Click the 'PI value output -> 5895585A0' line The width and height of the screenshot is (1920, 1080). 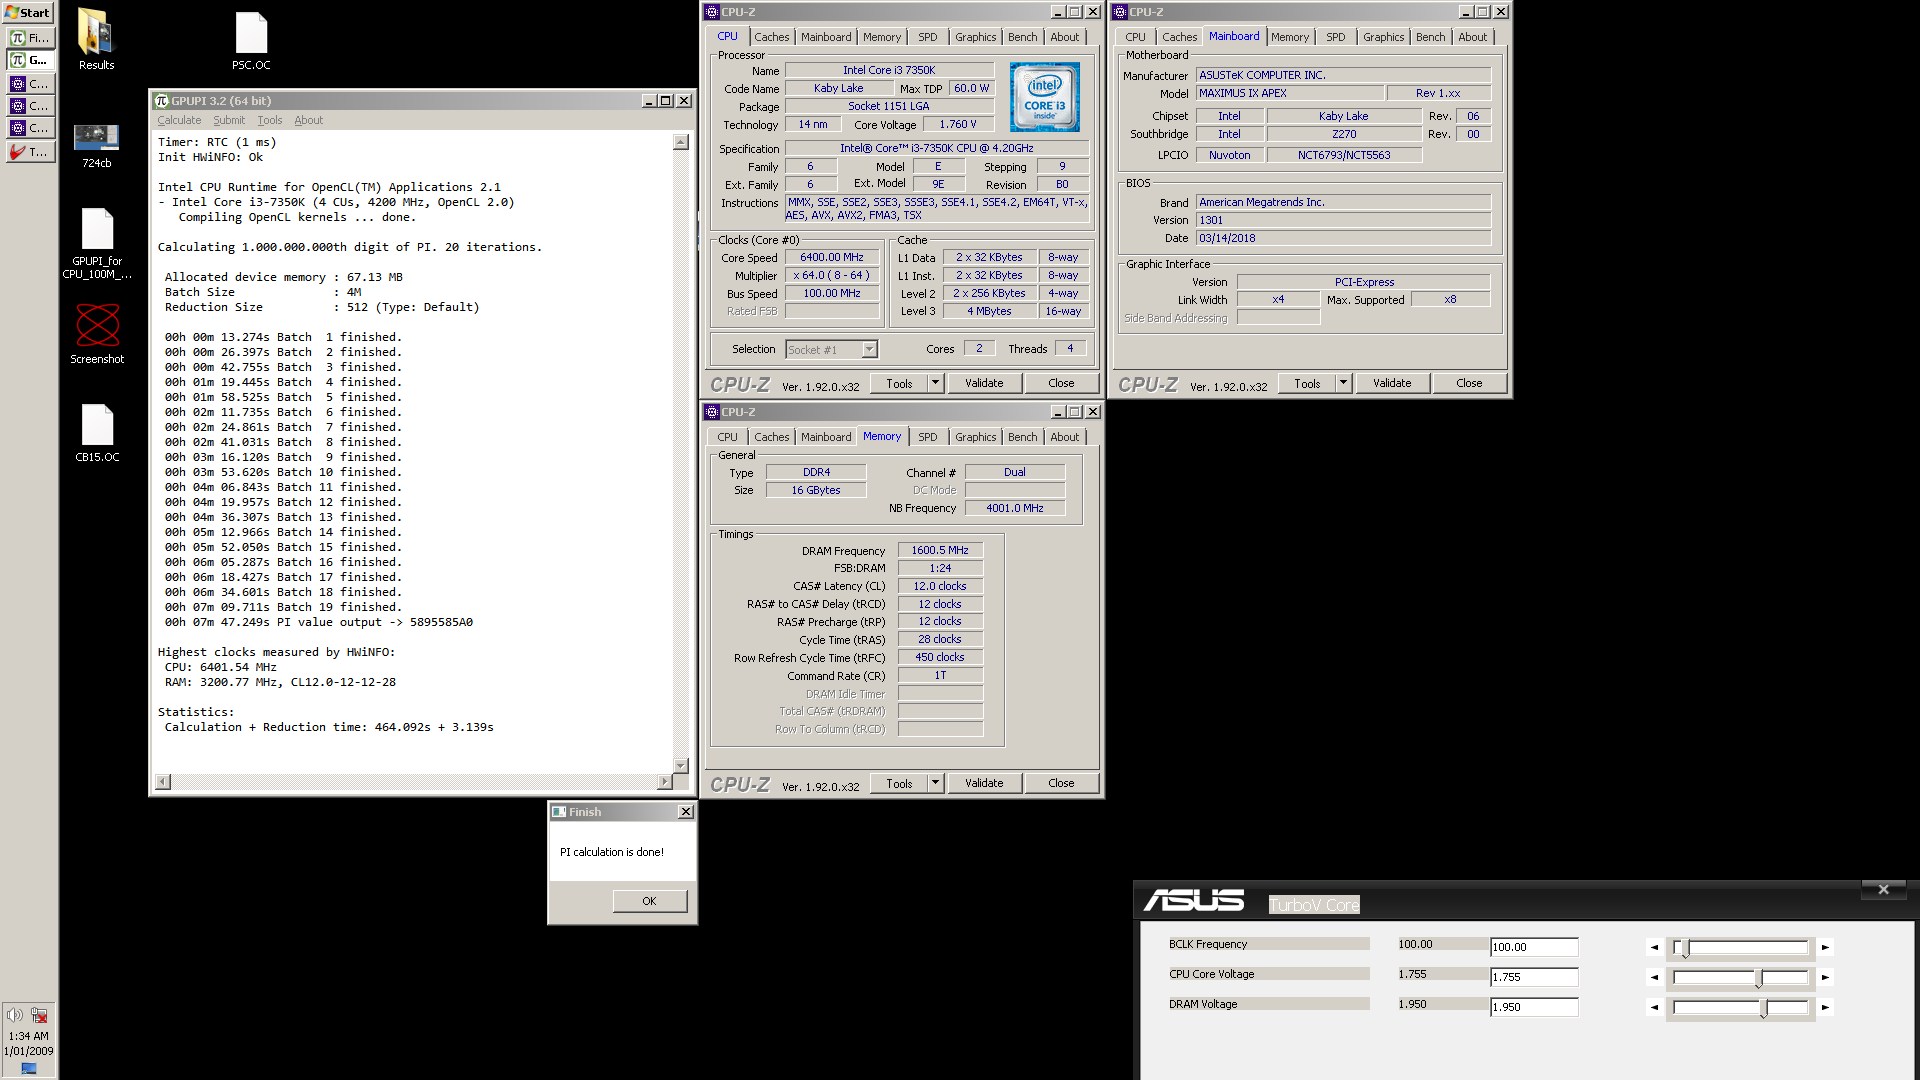pyautogui.click(x=319, y=622)
